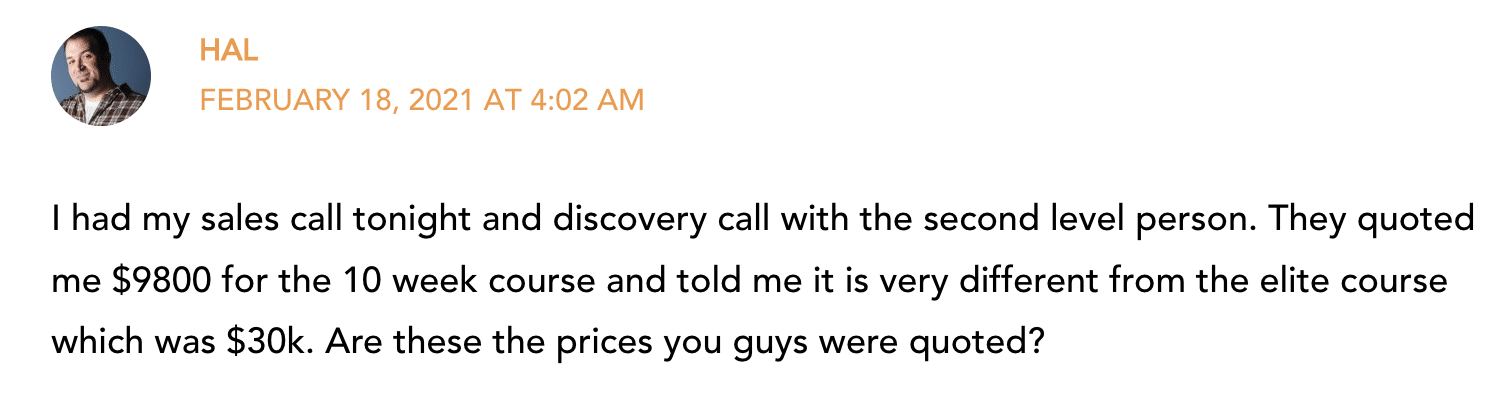Viewport: 1510px width, 398px height.
Task: Click the words "you guys were" in the question
Action: coord(767,344)
